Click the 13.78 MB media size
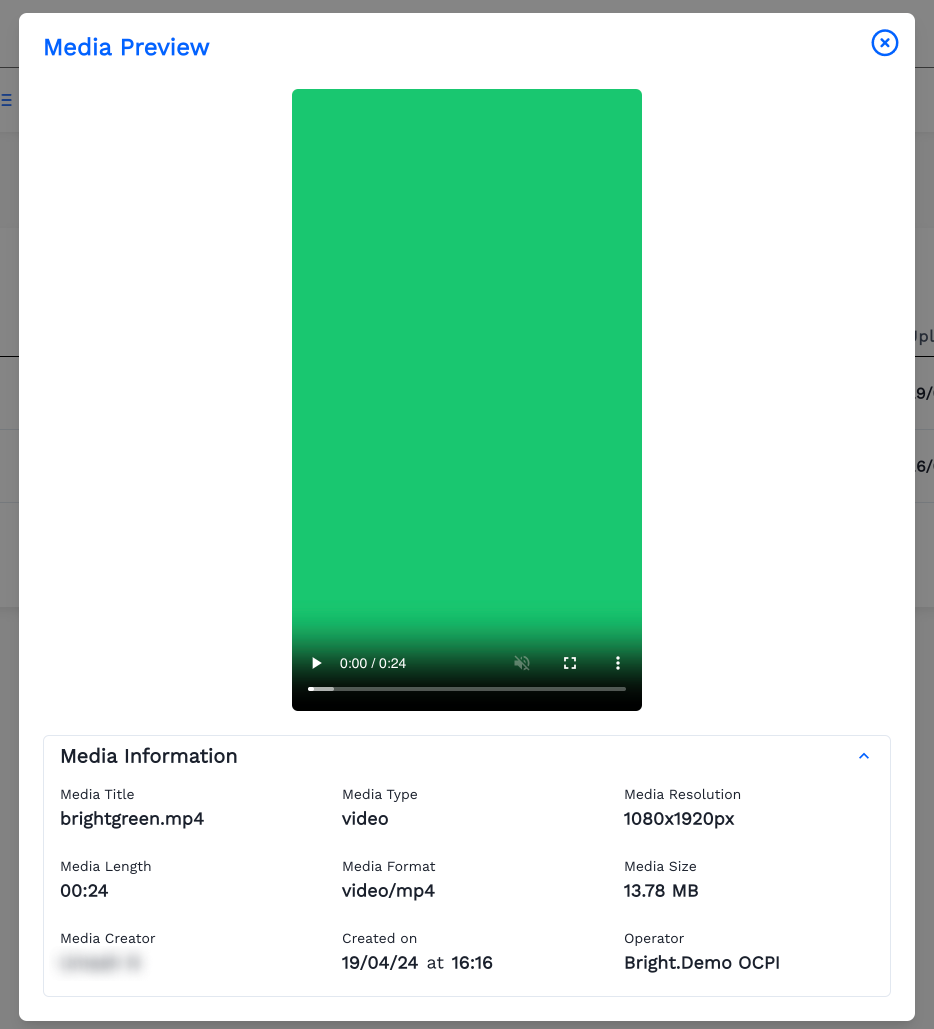 [661, 891]
